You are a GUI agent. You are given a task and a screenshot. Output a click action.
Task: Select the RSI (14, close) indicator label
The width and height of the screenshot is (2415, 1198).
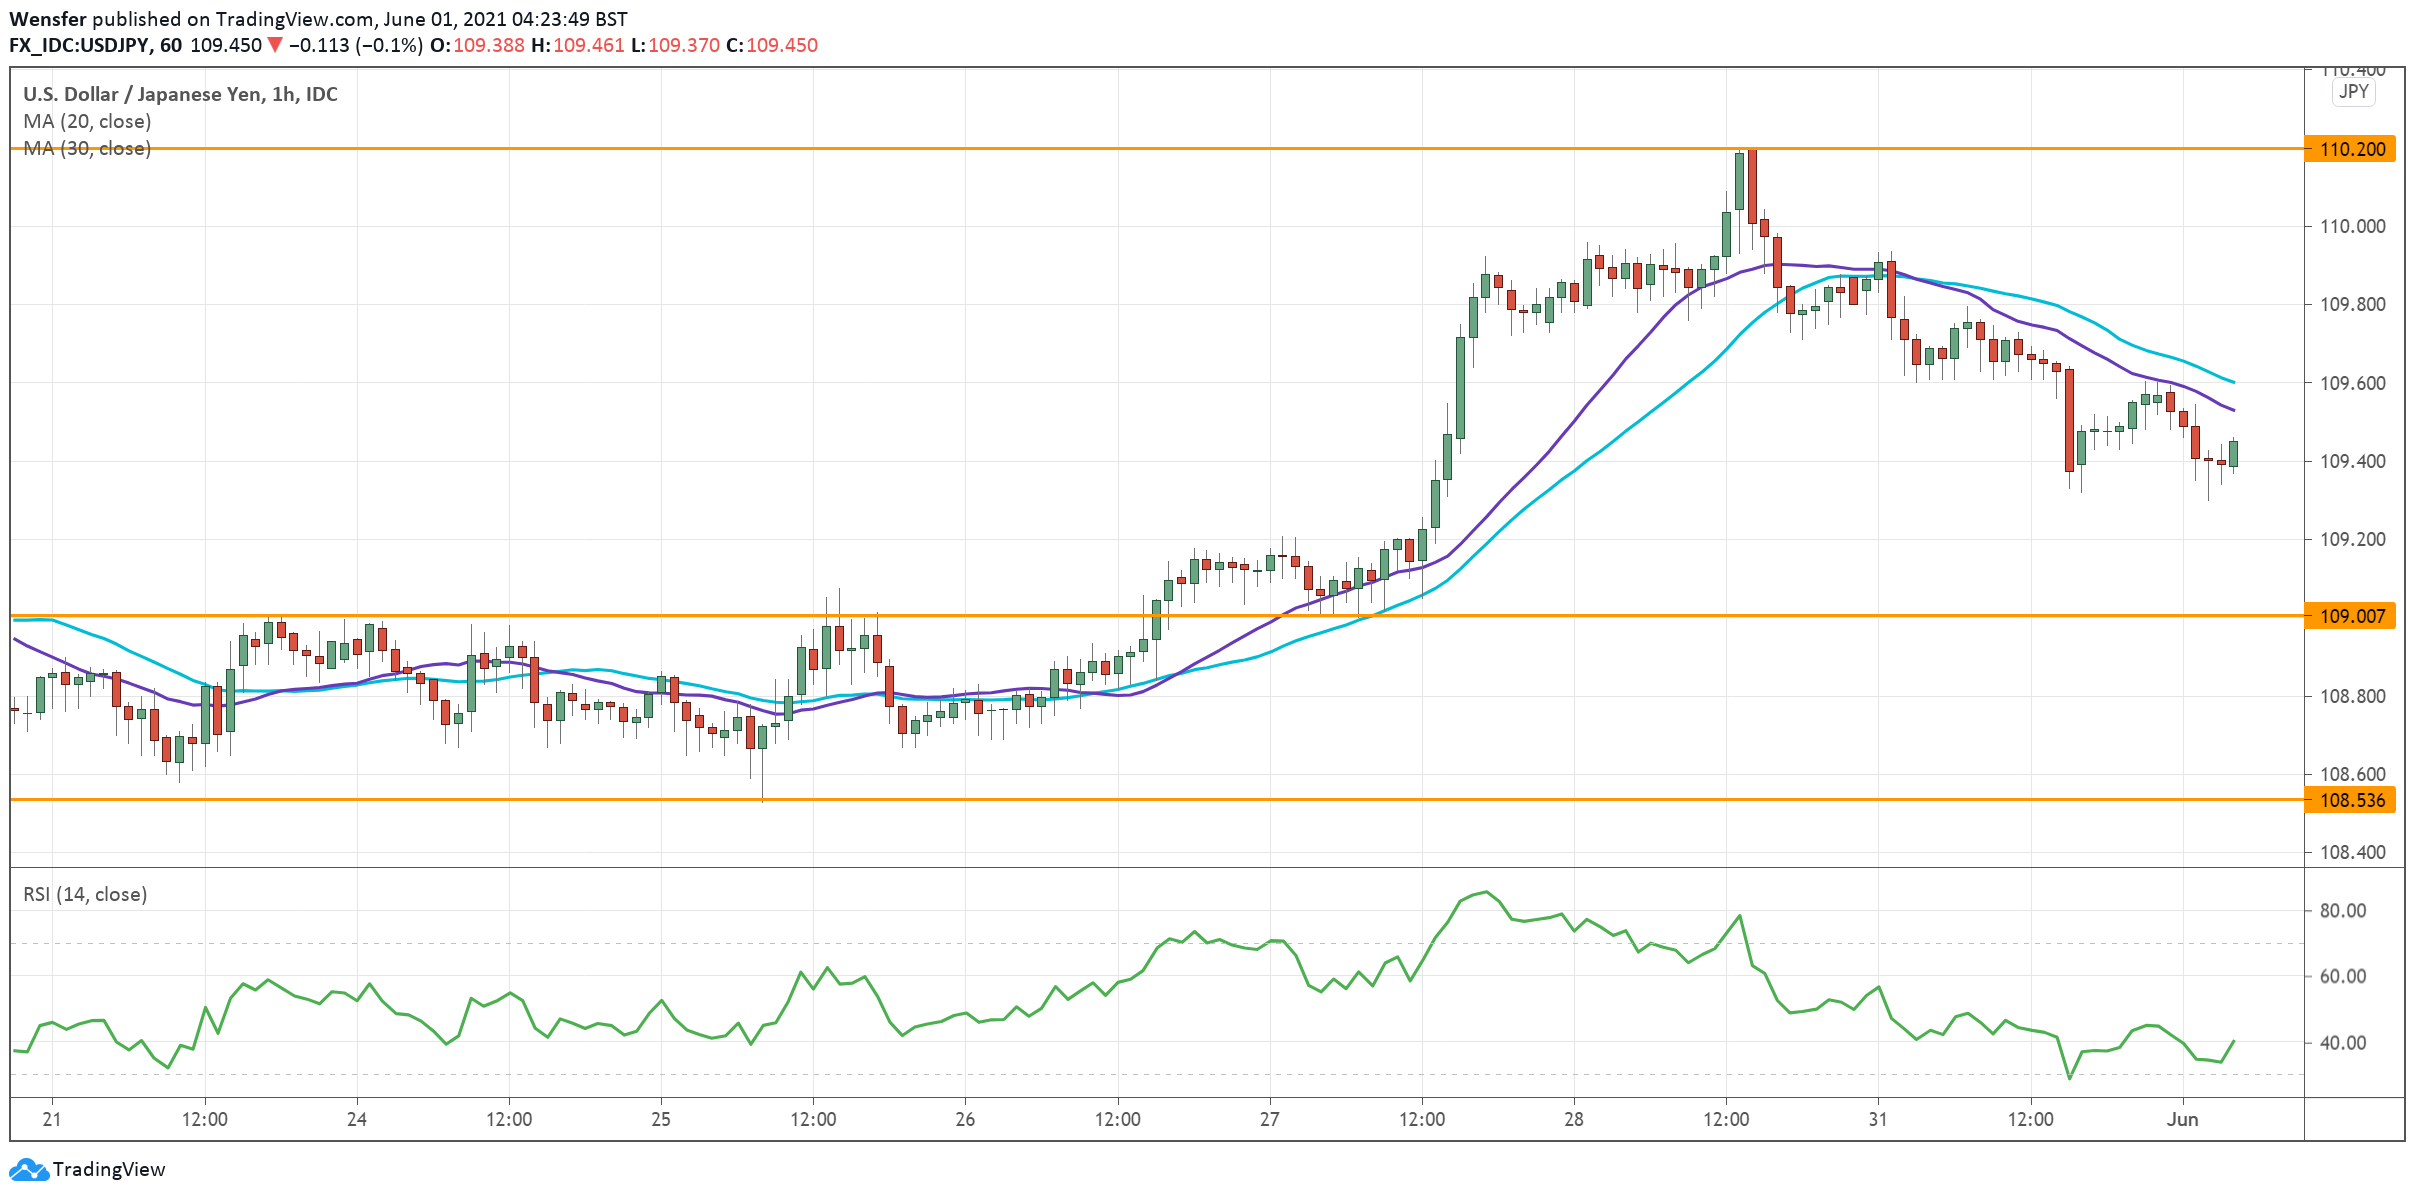tap(85, 894)
